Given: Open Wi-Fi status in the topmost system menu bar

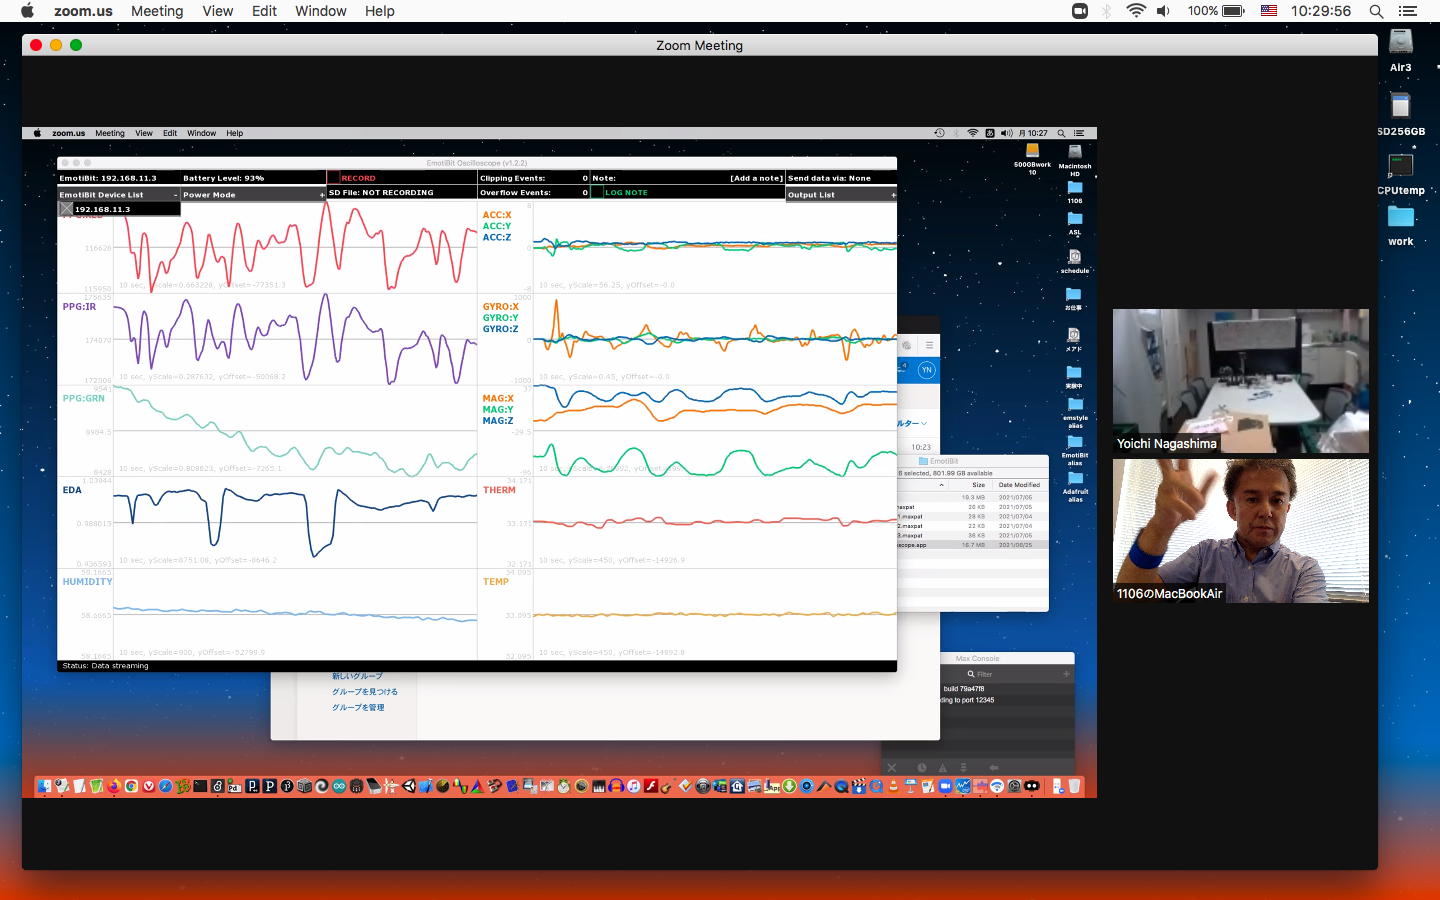Looking at the screenshot, I should (x=1136, y=11).
